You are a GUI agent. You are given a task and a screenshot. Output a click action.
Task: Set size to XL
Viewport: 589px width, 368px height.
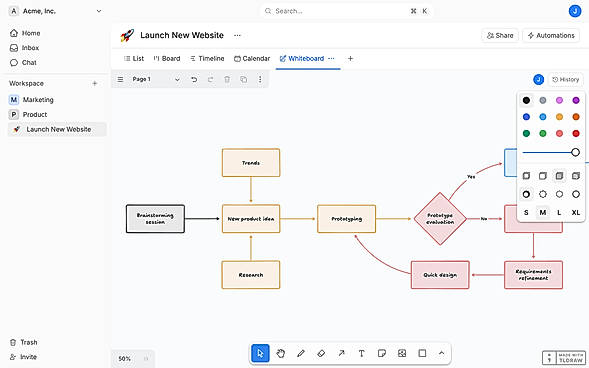(576, 212)
